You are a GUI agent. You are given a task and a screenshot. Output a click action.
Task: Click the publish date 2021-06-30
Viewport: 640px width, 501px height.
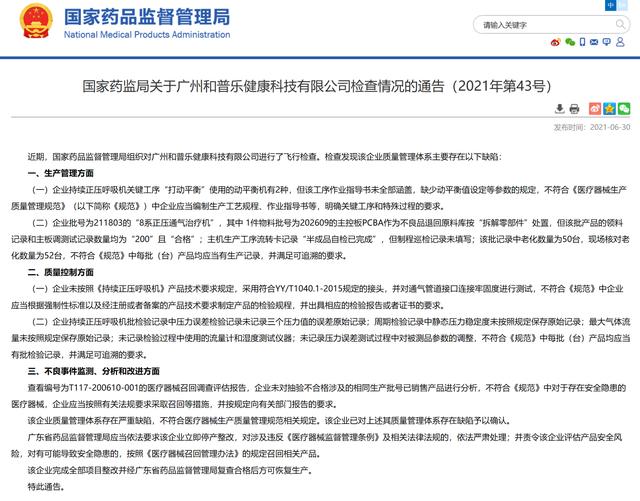(610, 127)
